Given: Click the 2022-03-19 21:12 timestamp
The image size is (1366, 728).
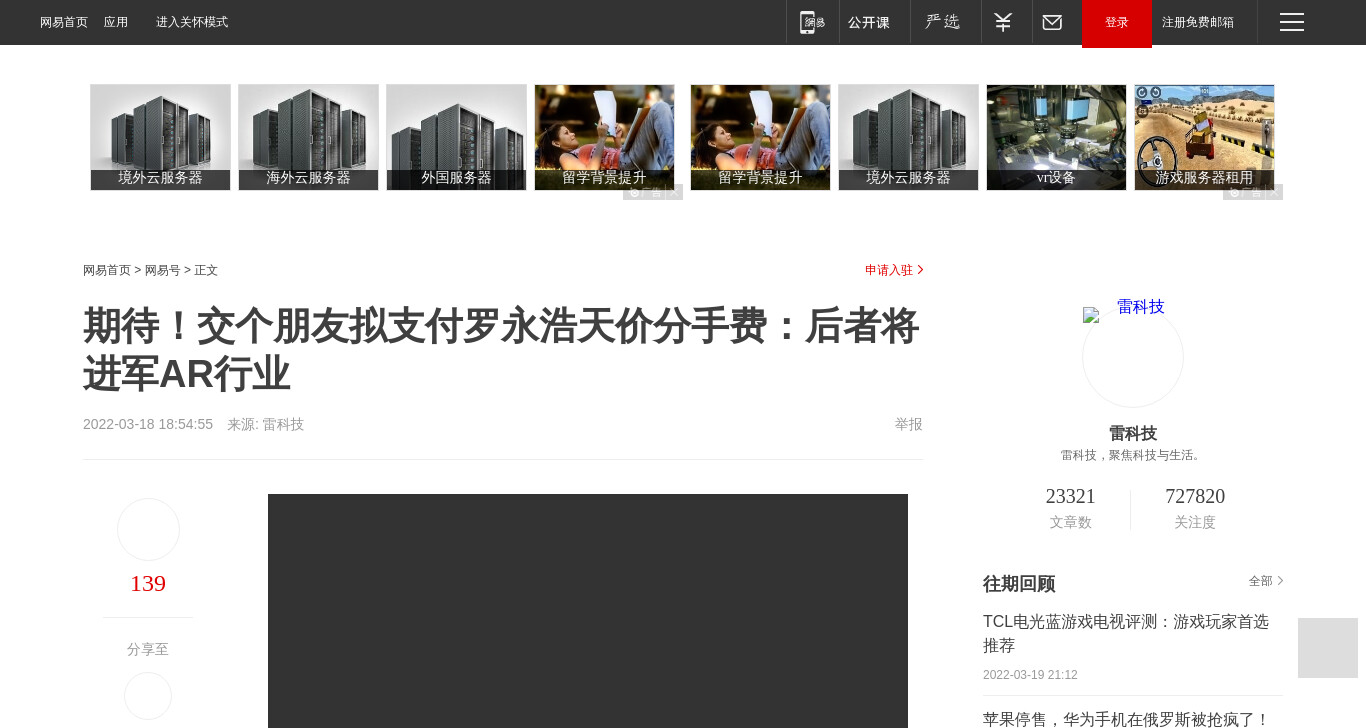Looking at the screenshot, I should 1030,675.
